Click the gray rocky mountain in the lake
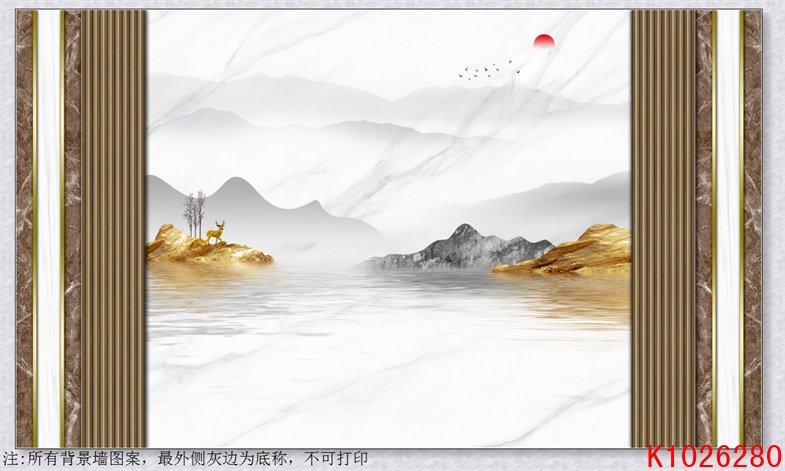785x471 pixels. click(458, 248)
